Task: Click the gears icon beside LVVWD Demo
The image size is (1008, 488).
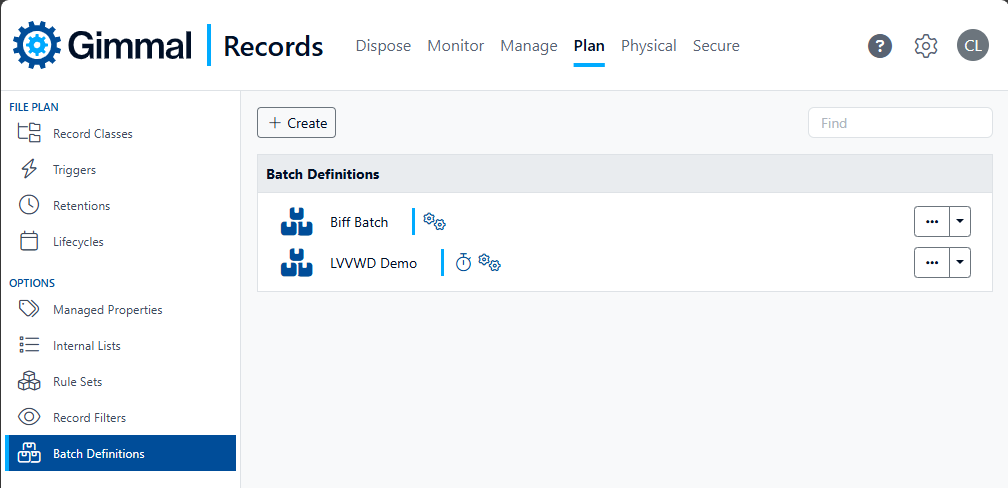Action: tap(489, 263)
